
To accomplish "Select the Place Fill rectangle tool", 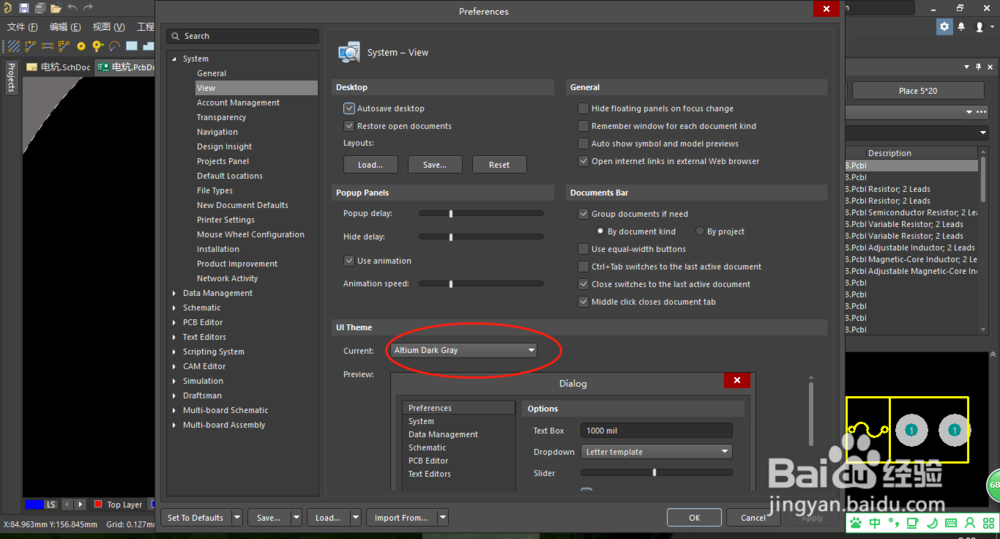I will click(x=132, y=46).
